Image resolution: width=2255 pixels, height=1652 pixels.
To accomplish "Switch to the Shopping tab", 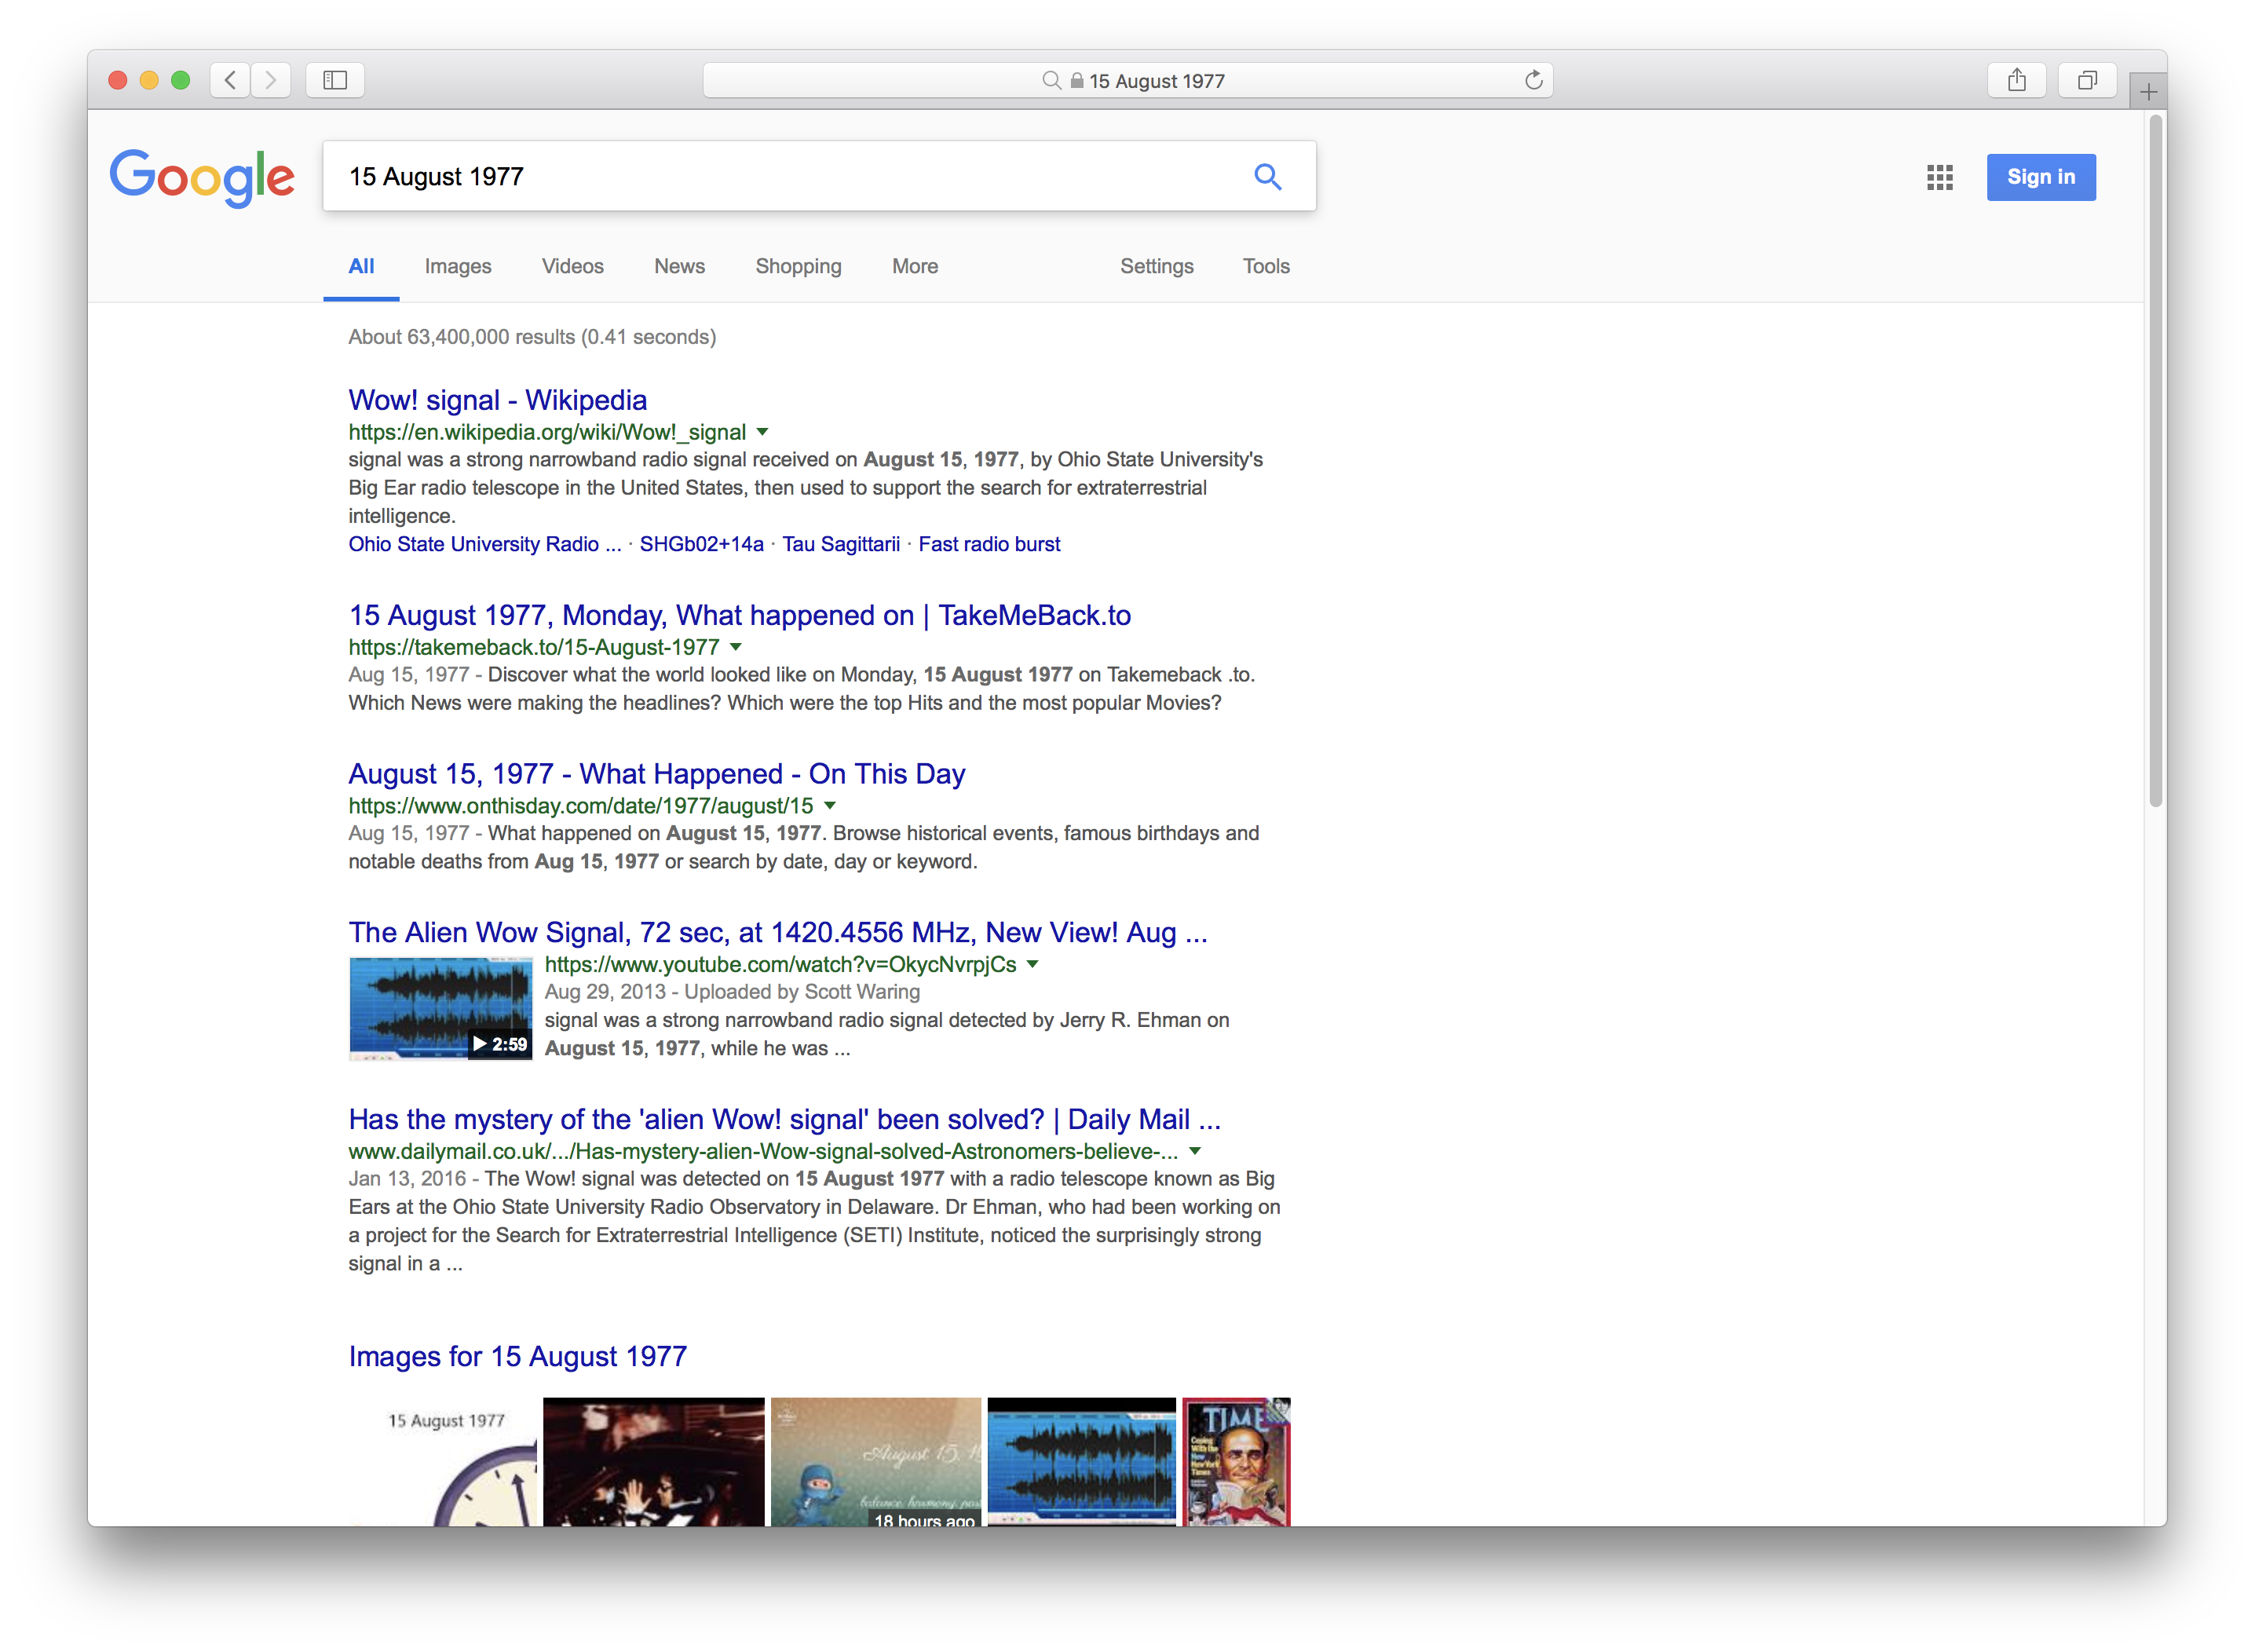I will [x=798, y=266].
